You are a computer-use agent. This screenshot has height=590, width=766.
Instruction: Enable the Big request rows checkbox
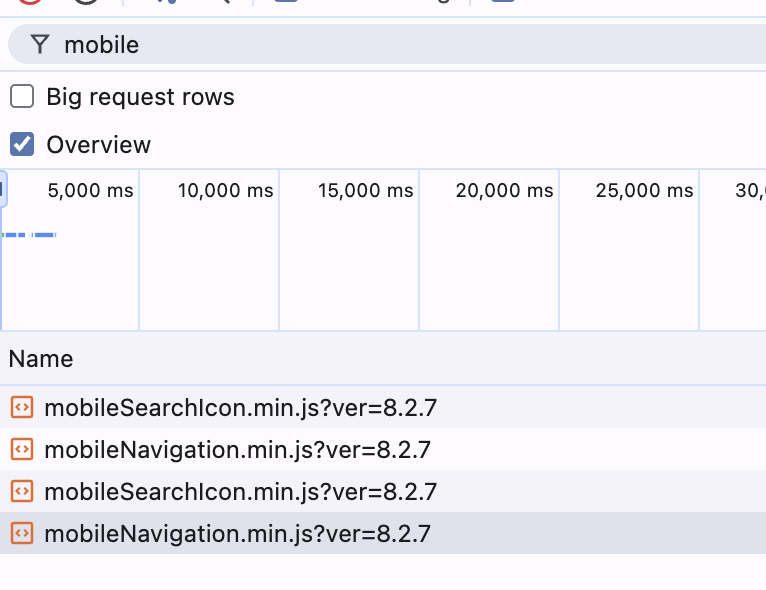[x=22, y=97]
